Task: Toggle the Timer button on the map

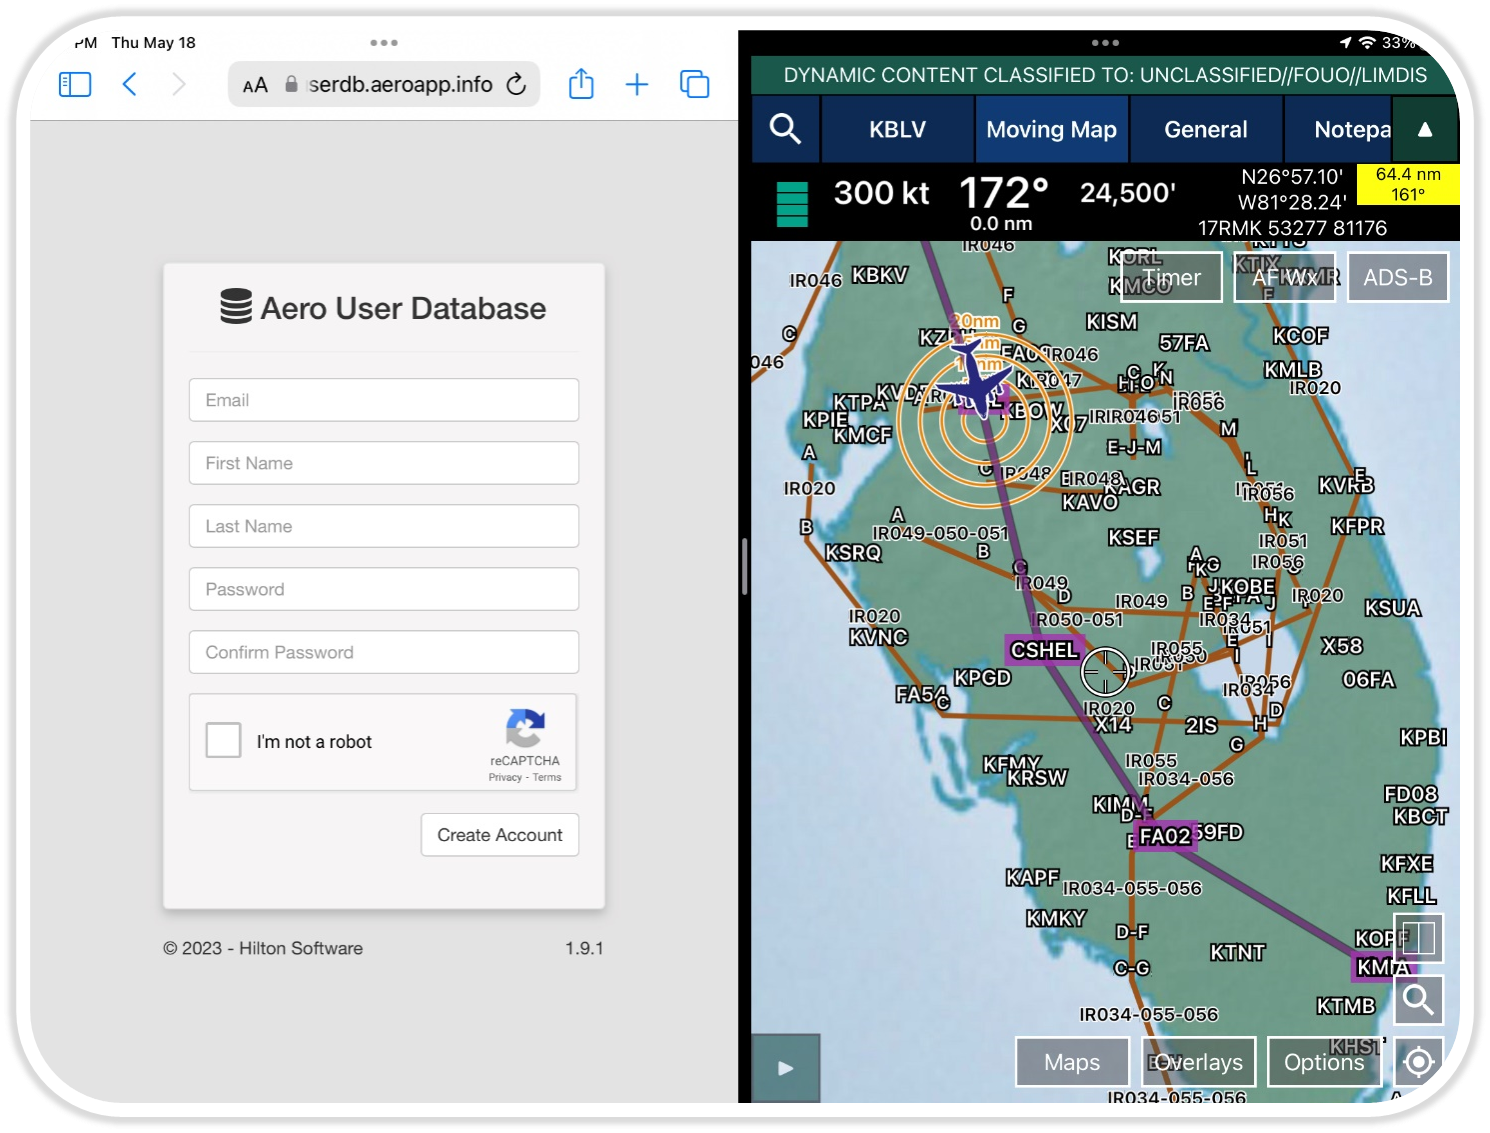Action: click(x=1172, y=277)
